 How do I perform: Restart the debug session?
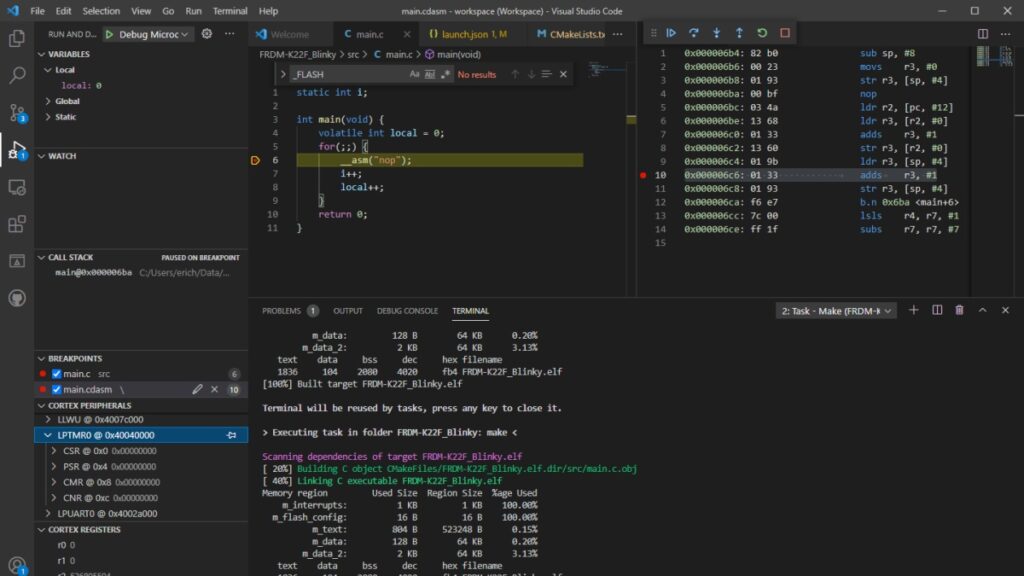(762, 33)
